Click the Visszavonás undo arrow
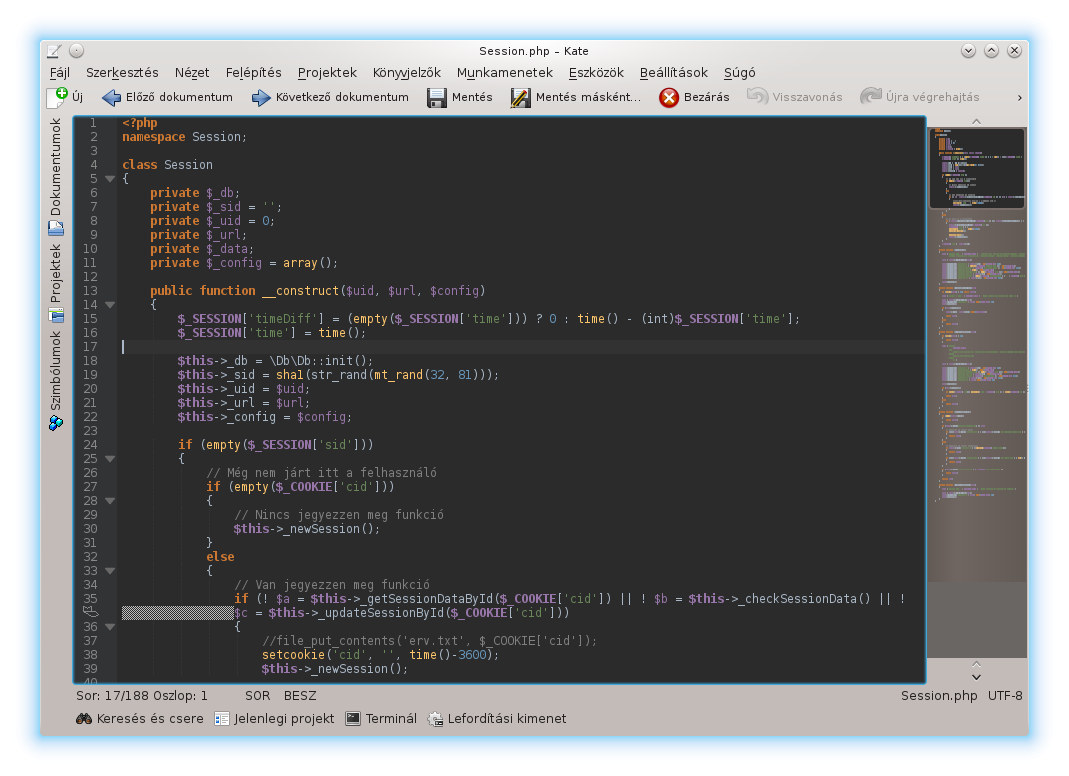This screenshot has height=776, width=1069. [757, 96]
